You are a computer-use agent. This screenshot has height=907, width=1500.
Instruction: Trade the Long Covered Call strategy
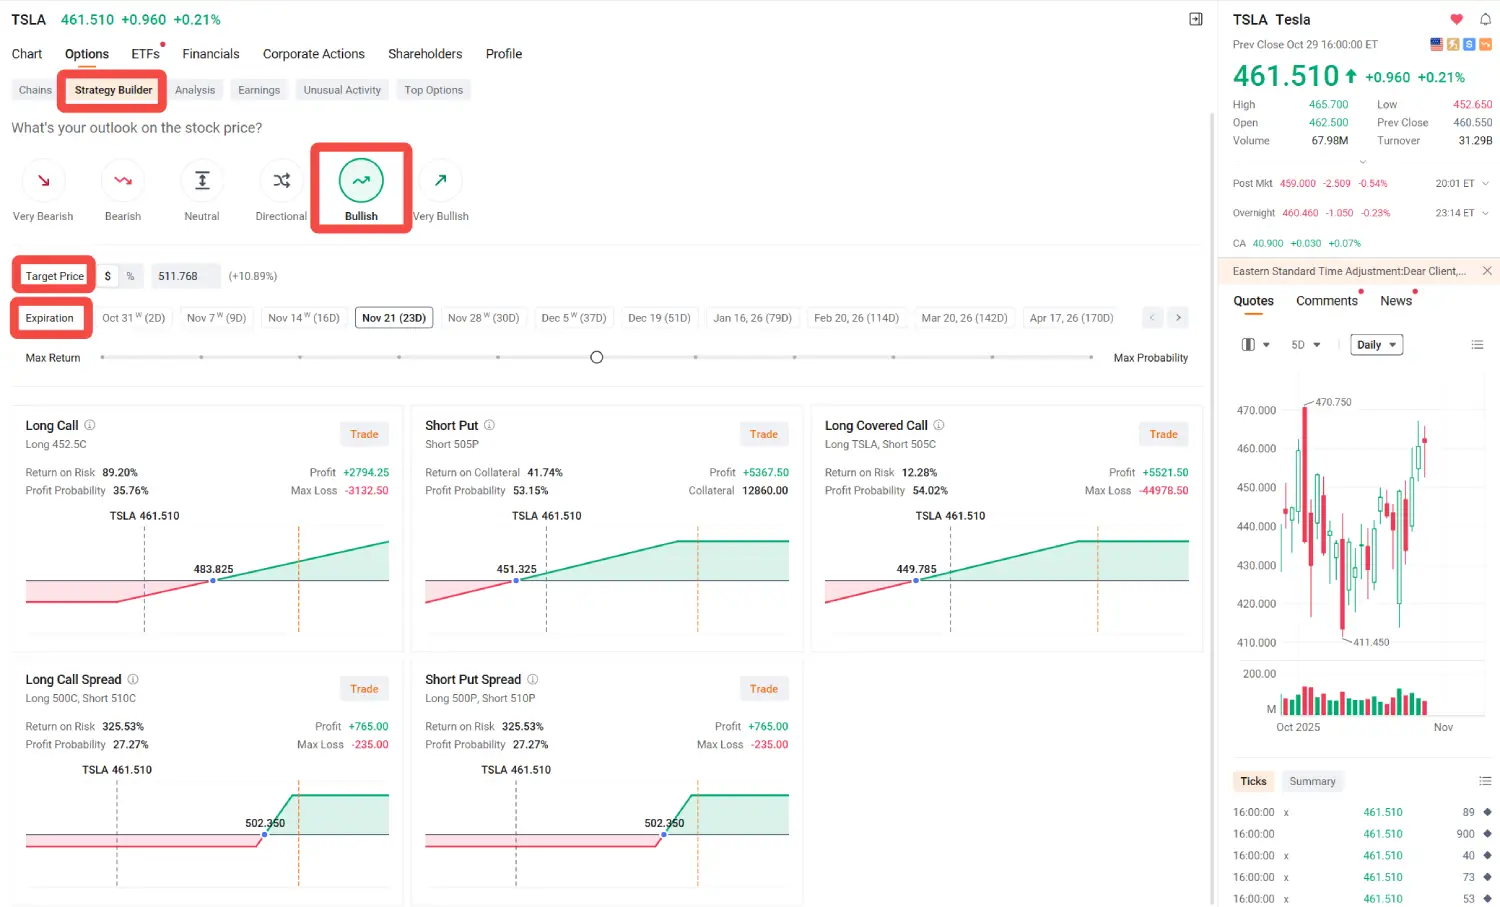1163,434
